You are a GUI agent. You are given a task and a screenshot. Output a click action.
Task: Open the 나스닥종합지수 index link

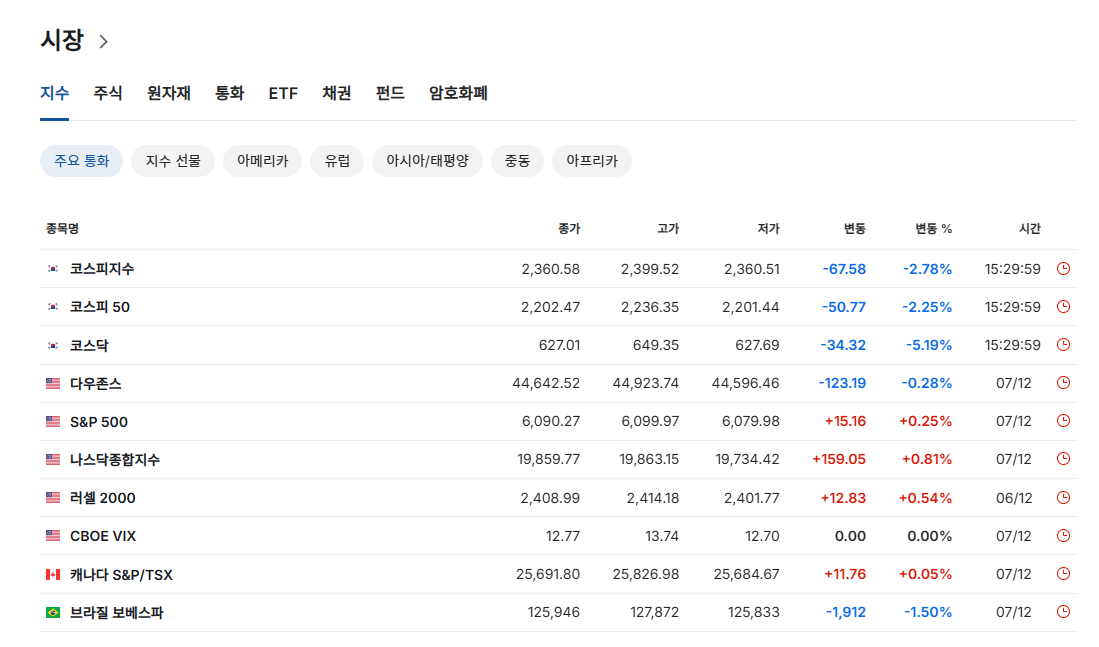pyautogui.click(x=115, y=460)
